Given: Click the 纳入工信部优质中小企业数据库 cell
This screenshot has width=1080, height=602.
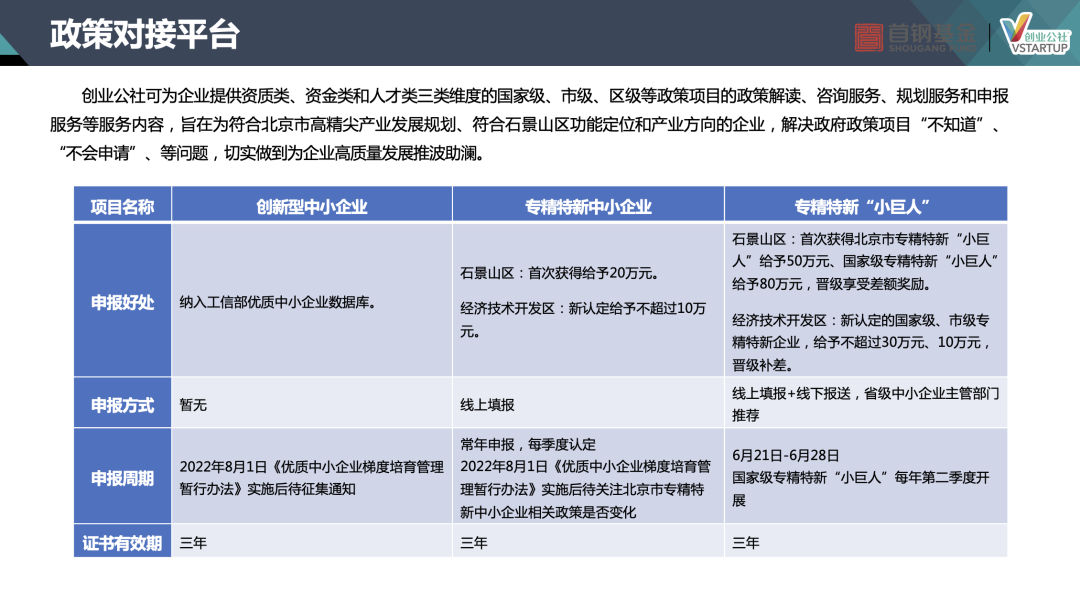Looking at the screenshot, I should tap(277, 302).
